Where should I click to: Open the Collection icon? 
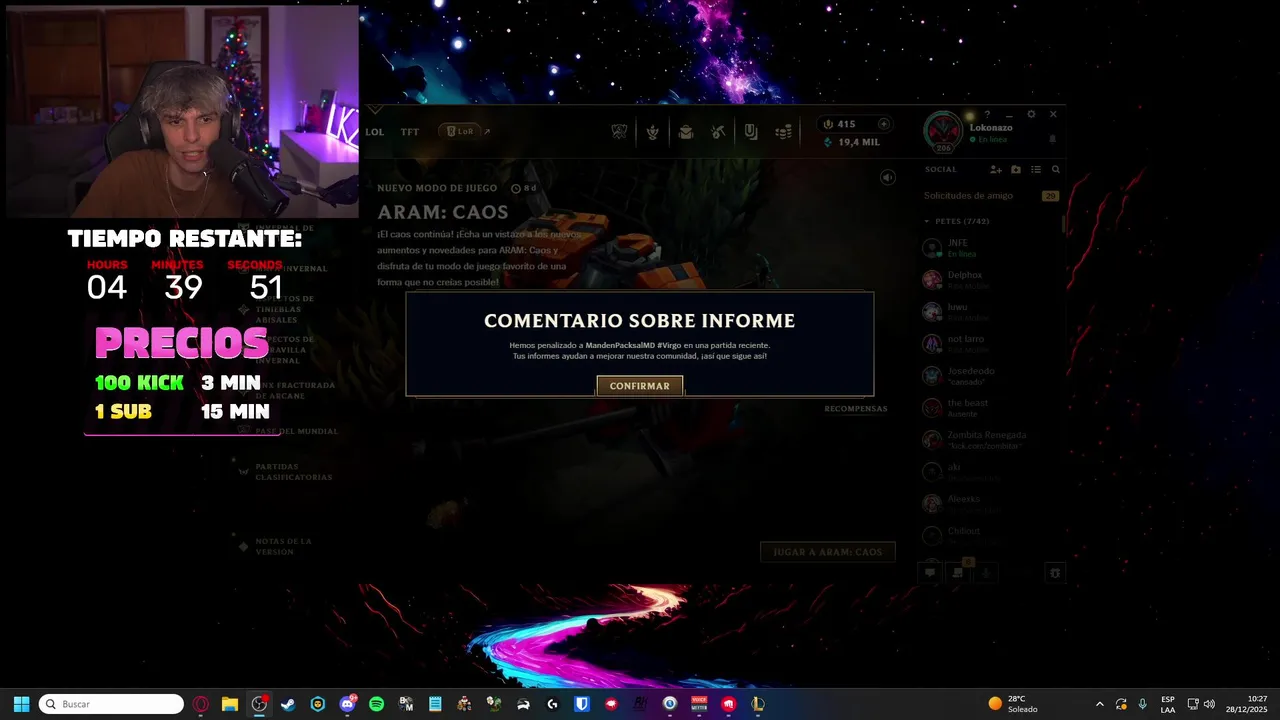(x=686, y=132)
